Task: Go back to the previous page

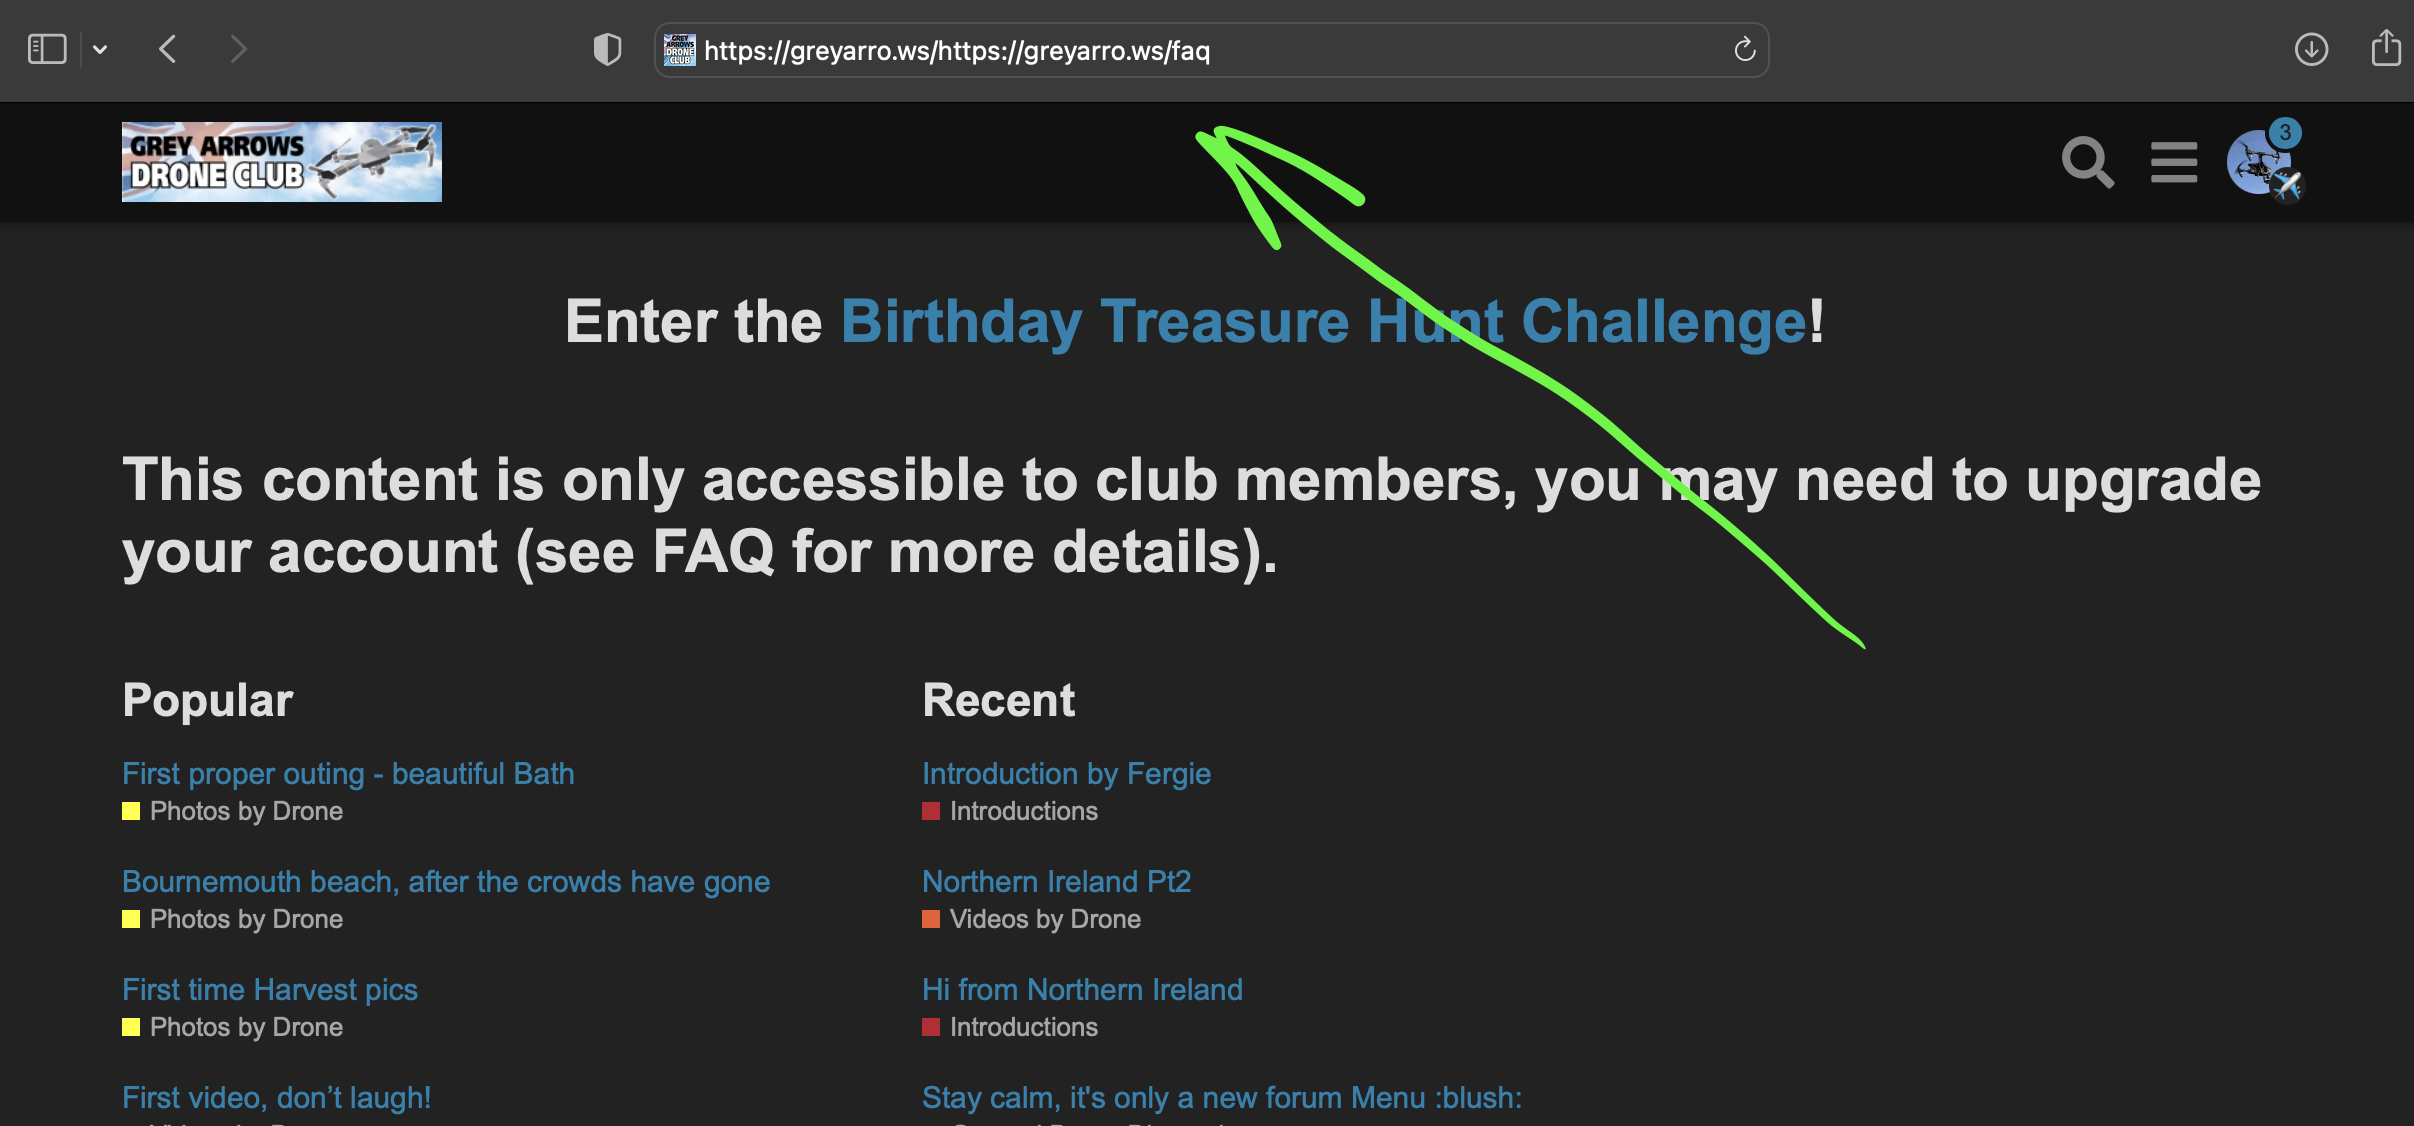Action: click(168, 49)
